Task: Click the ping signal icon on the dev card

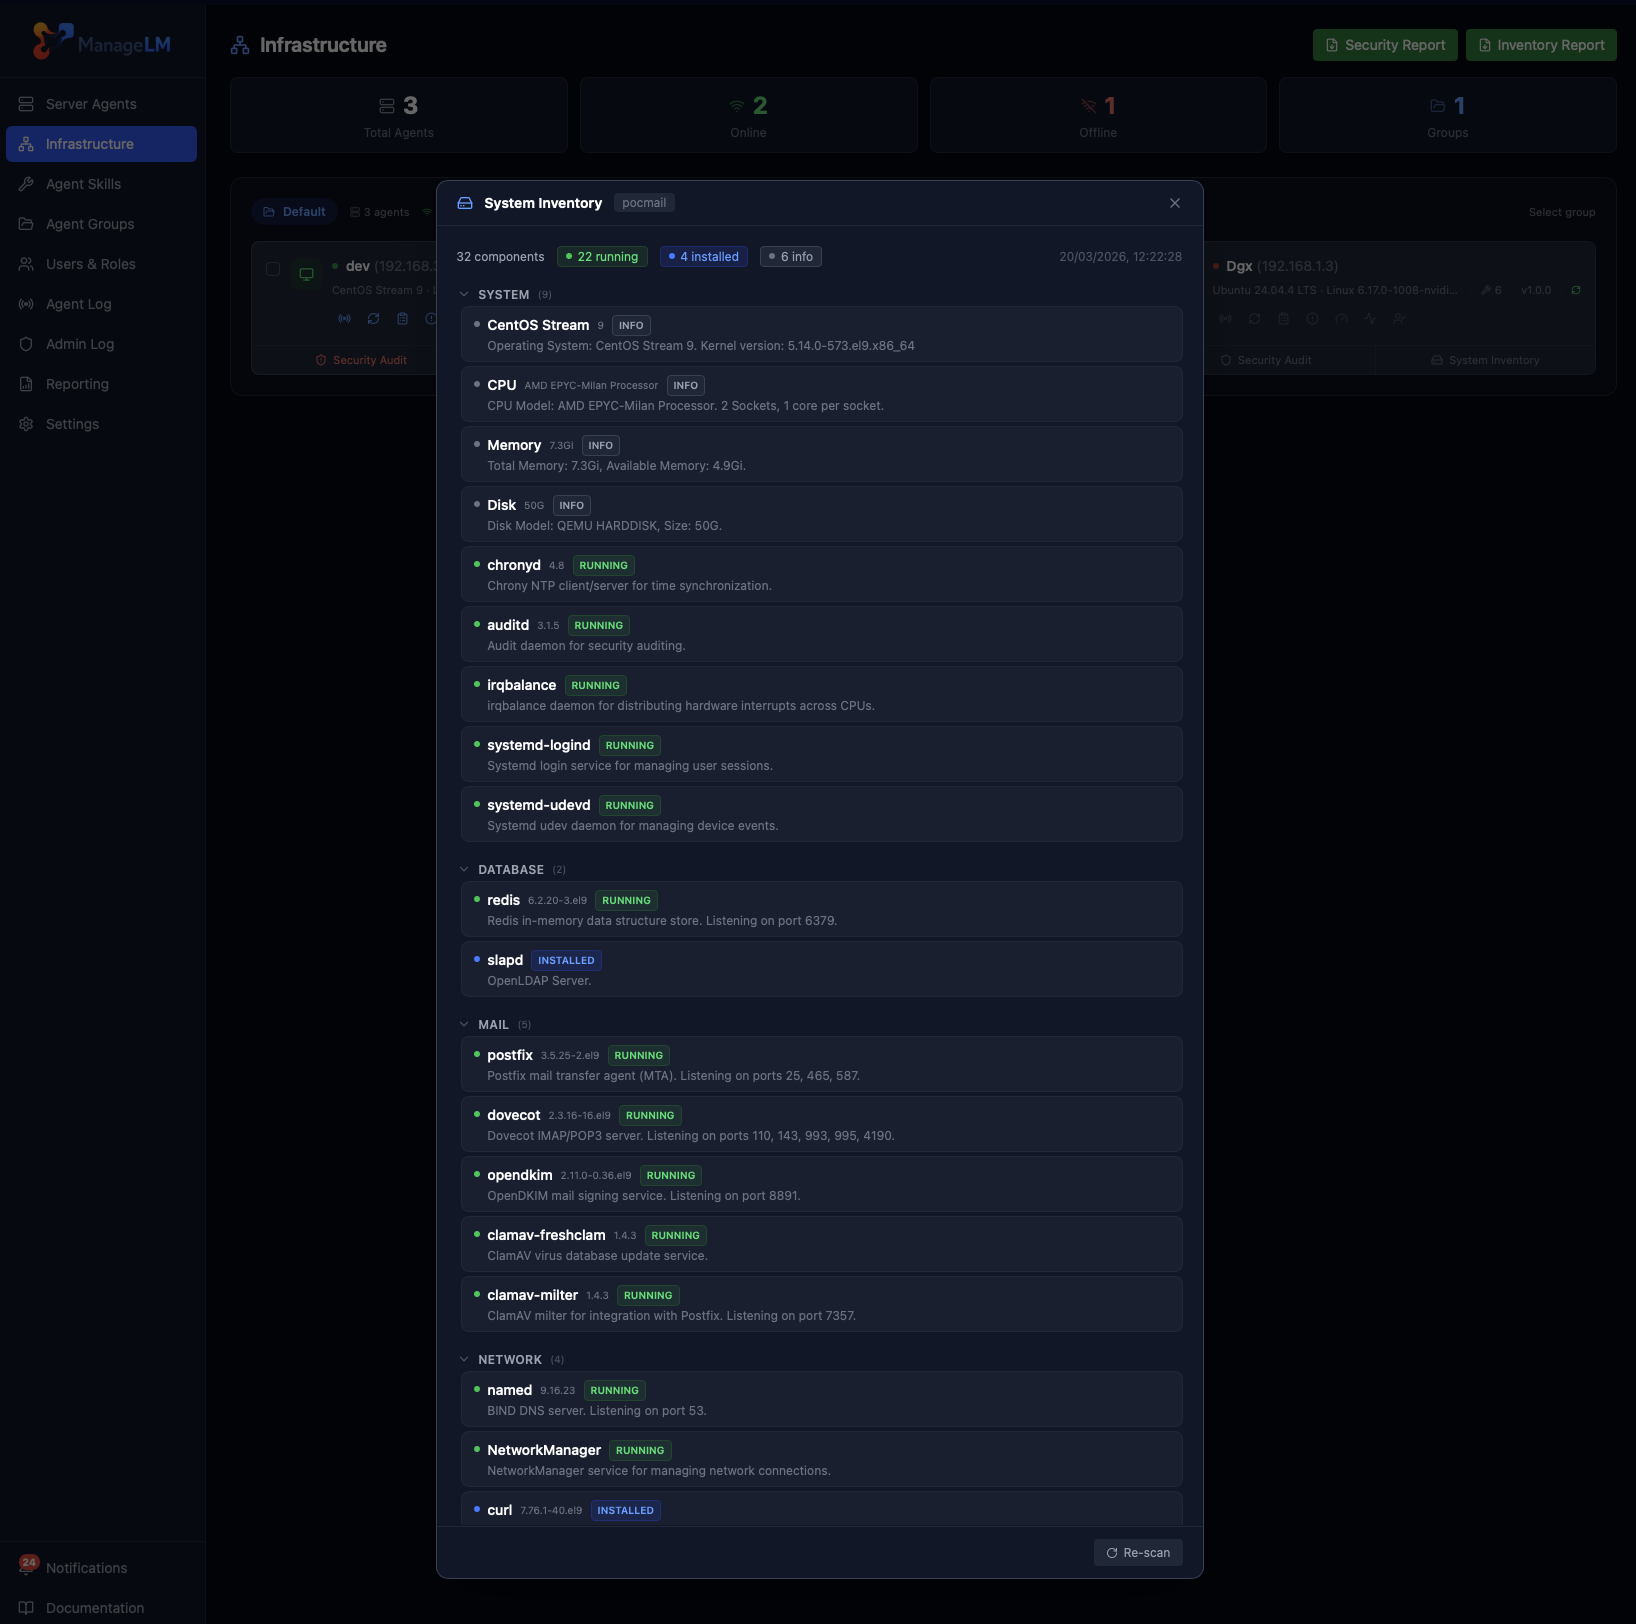Action: click(x=344, y=318)
